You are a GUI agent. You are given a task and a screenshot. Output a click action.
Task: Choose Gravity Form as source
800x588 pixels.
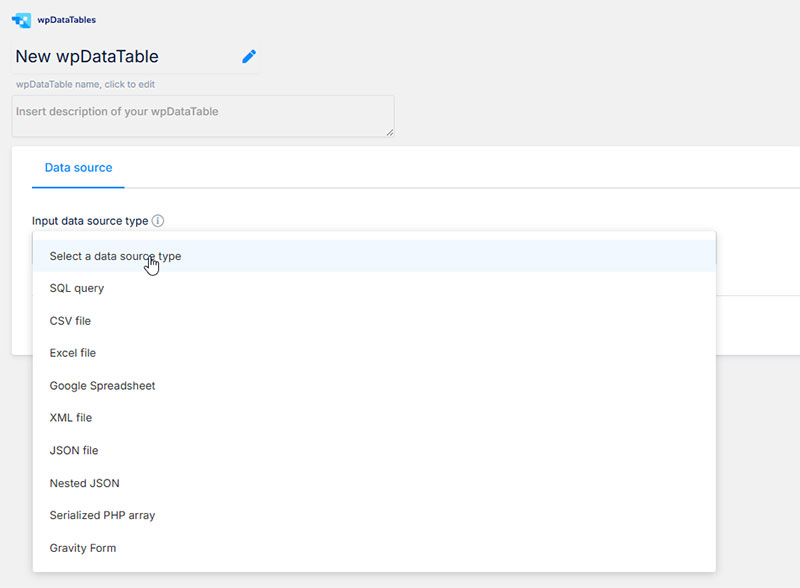pos(374,548)
